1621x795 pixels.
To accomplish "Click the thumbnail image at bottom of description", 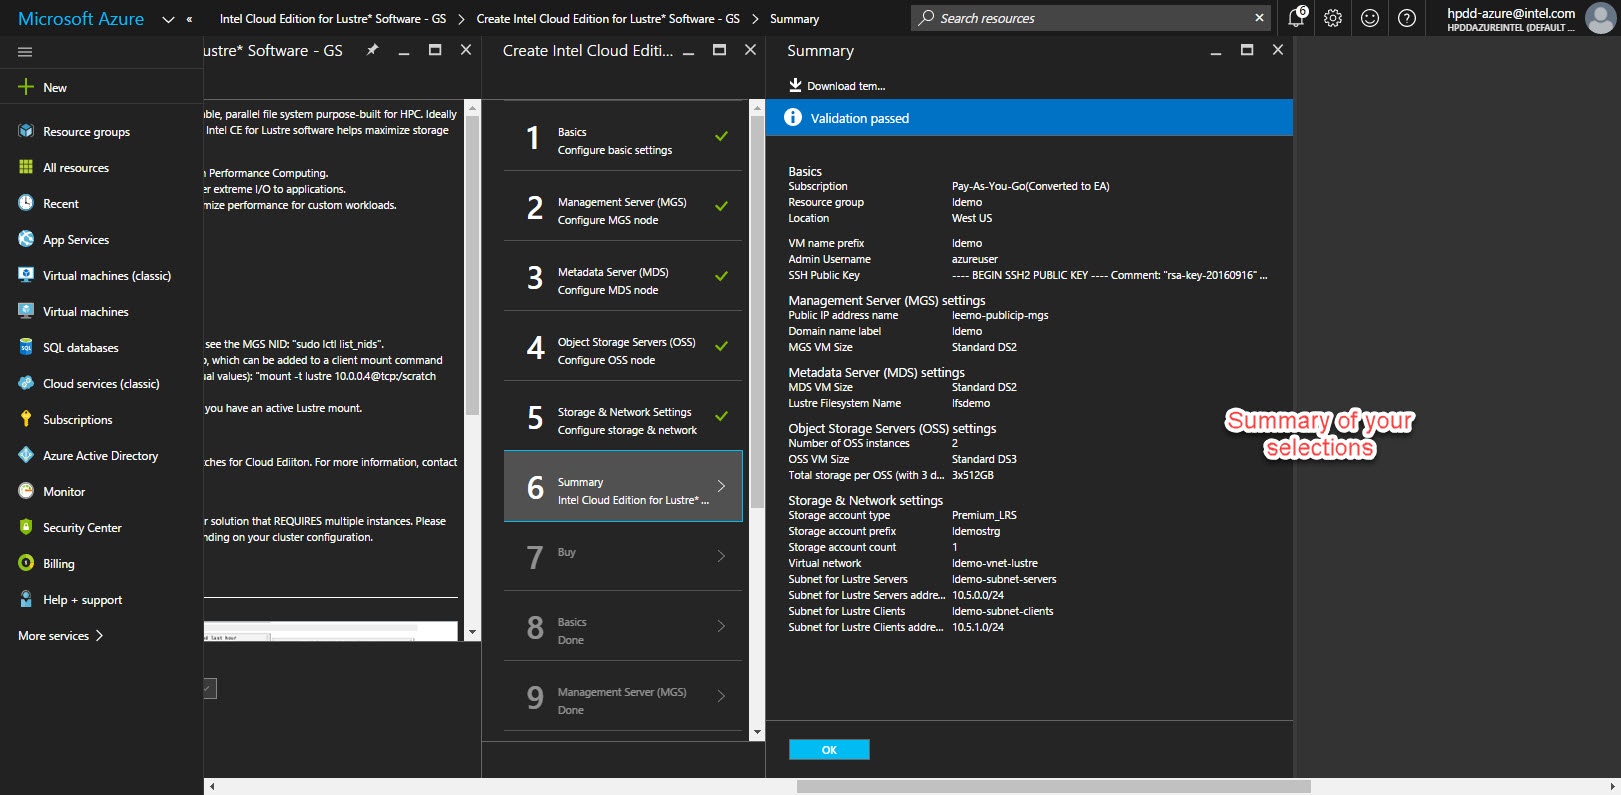I will pos(331,632).
